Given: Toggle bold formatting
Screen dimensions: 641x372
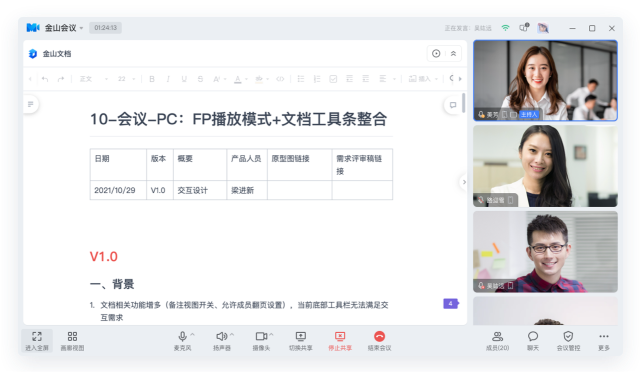Looking at the screenshot, I should click(152, 79).
